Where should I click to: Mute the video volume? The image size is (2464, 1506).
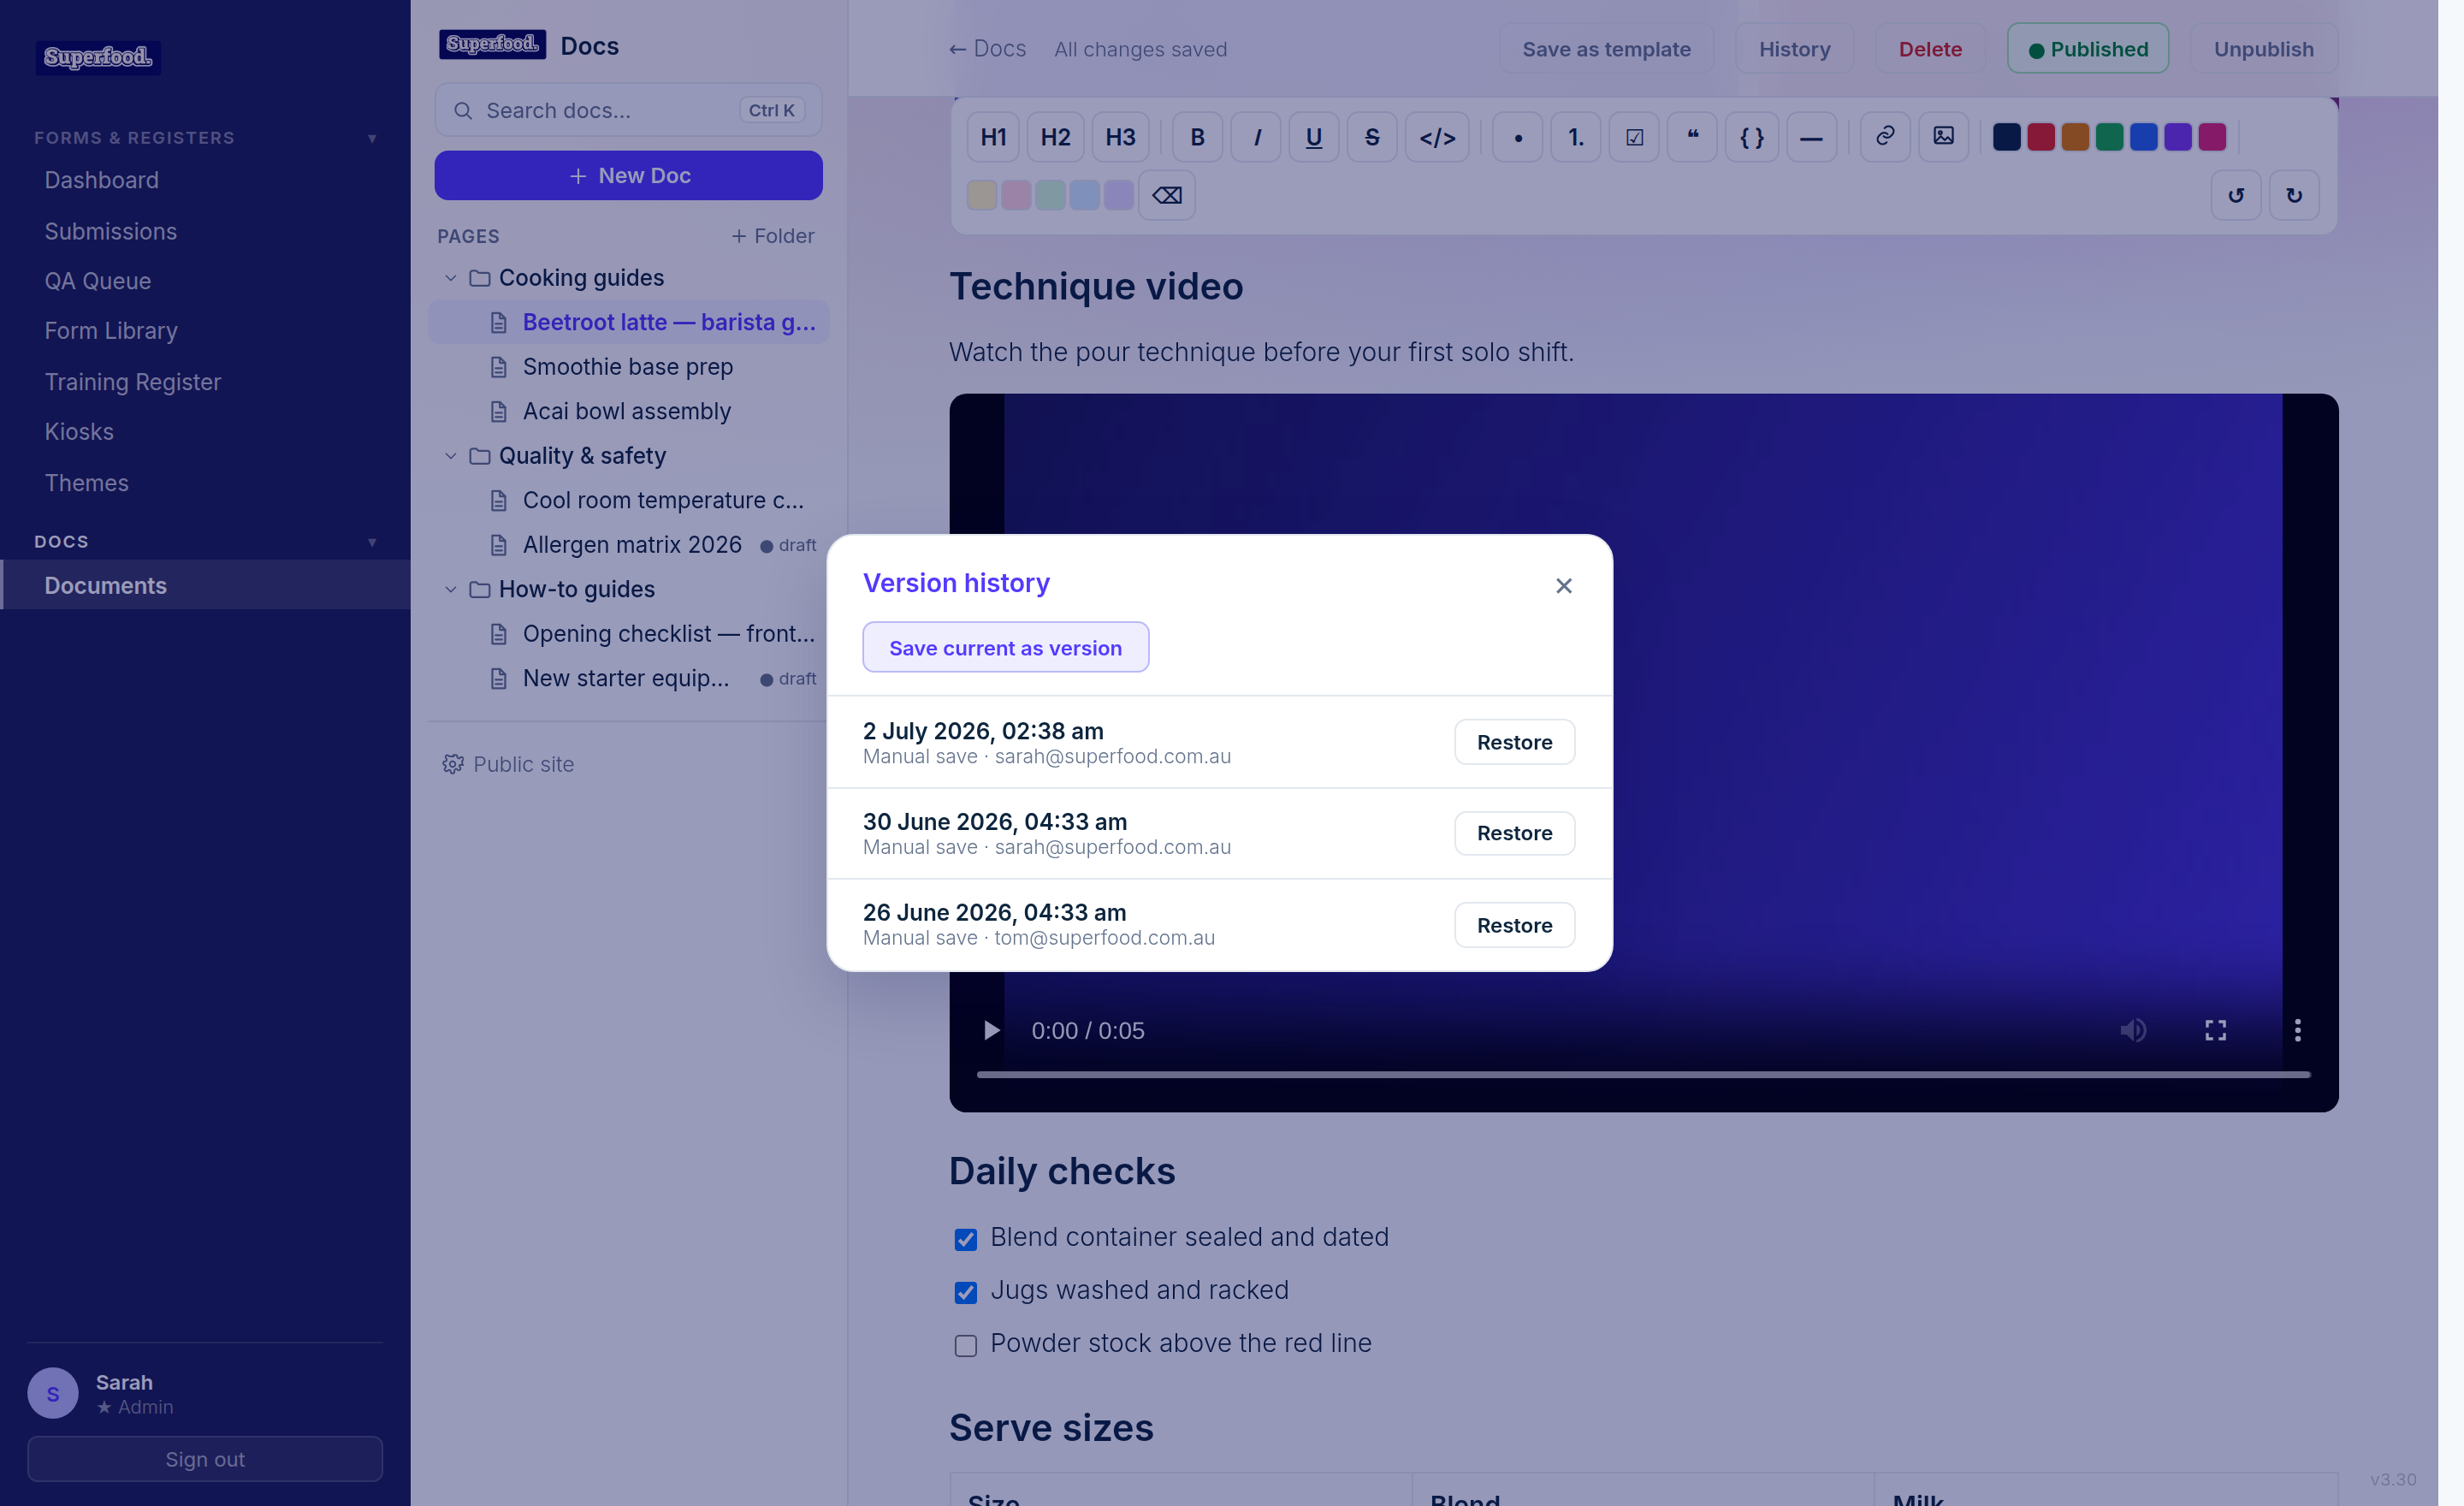coord(2133,1030)
